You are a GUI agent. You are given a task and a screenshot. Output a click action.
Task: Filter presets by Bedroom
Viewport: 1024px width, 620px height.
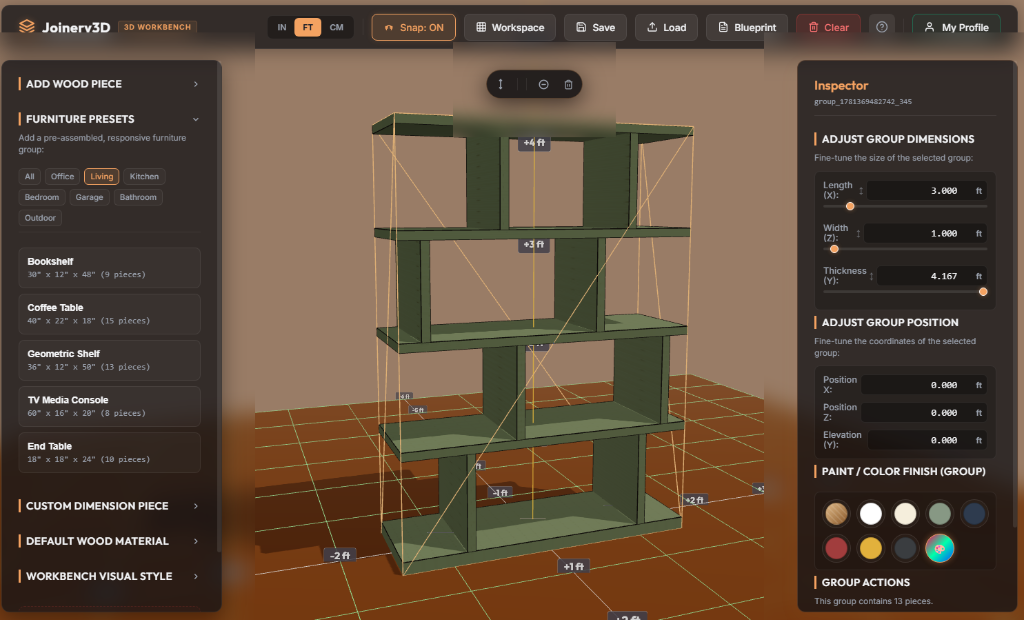42,197
